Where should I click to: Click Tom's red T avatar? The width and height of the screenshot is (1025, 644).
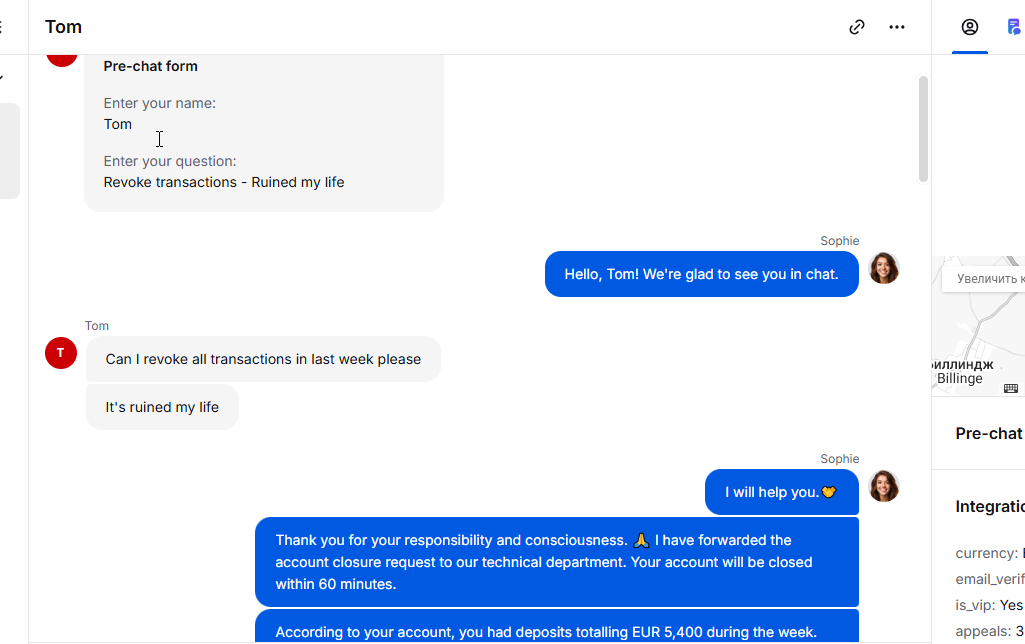click(61, 353)
